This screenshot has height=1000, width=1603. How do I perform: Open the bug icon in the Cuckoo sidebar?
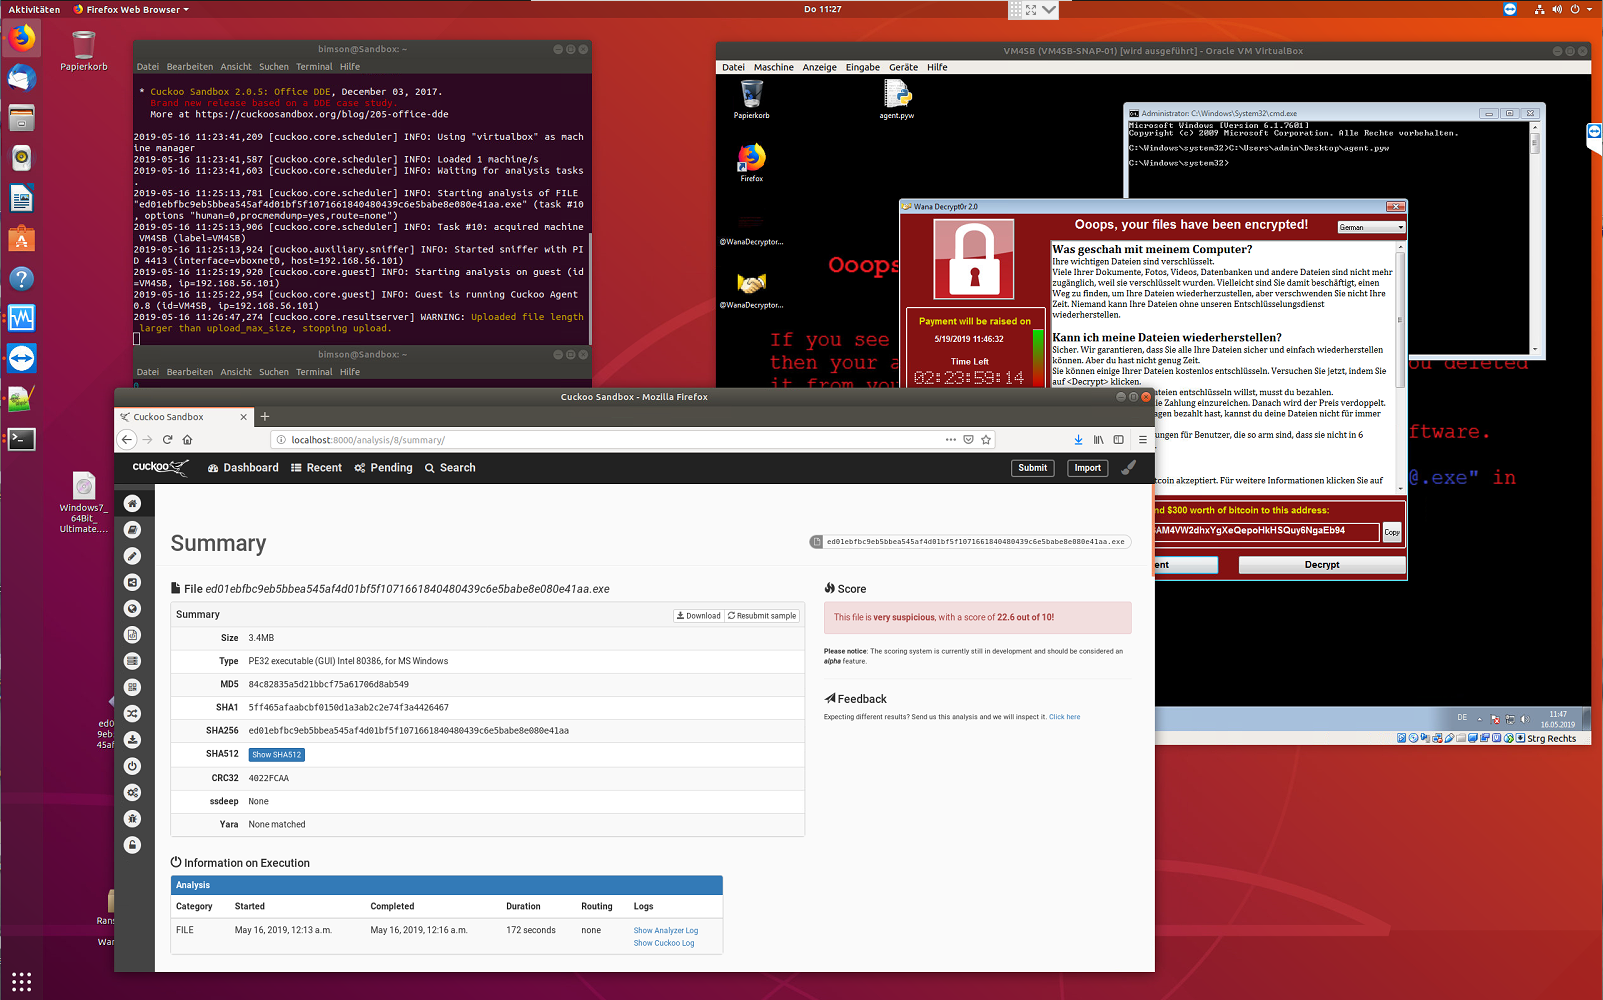click(x=132, y=819)
